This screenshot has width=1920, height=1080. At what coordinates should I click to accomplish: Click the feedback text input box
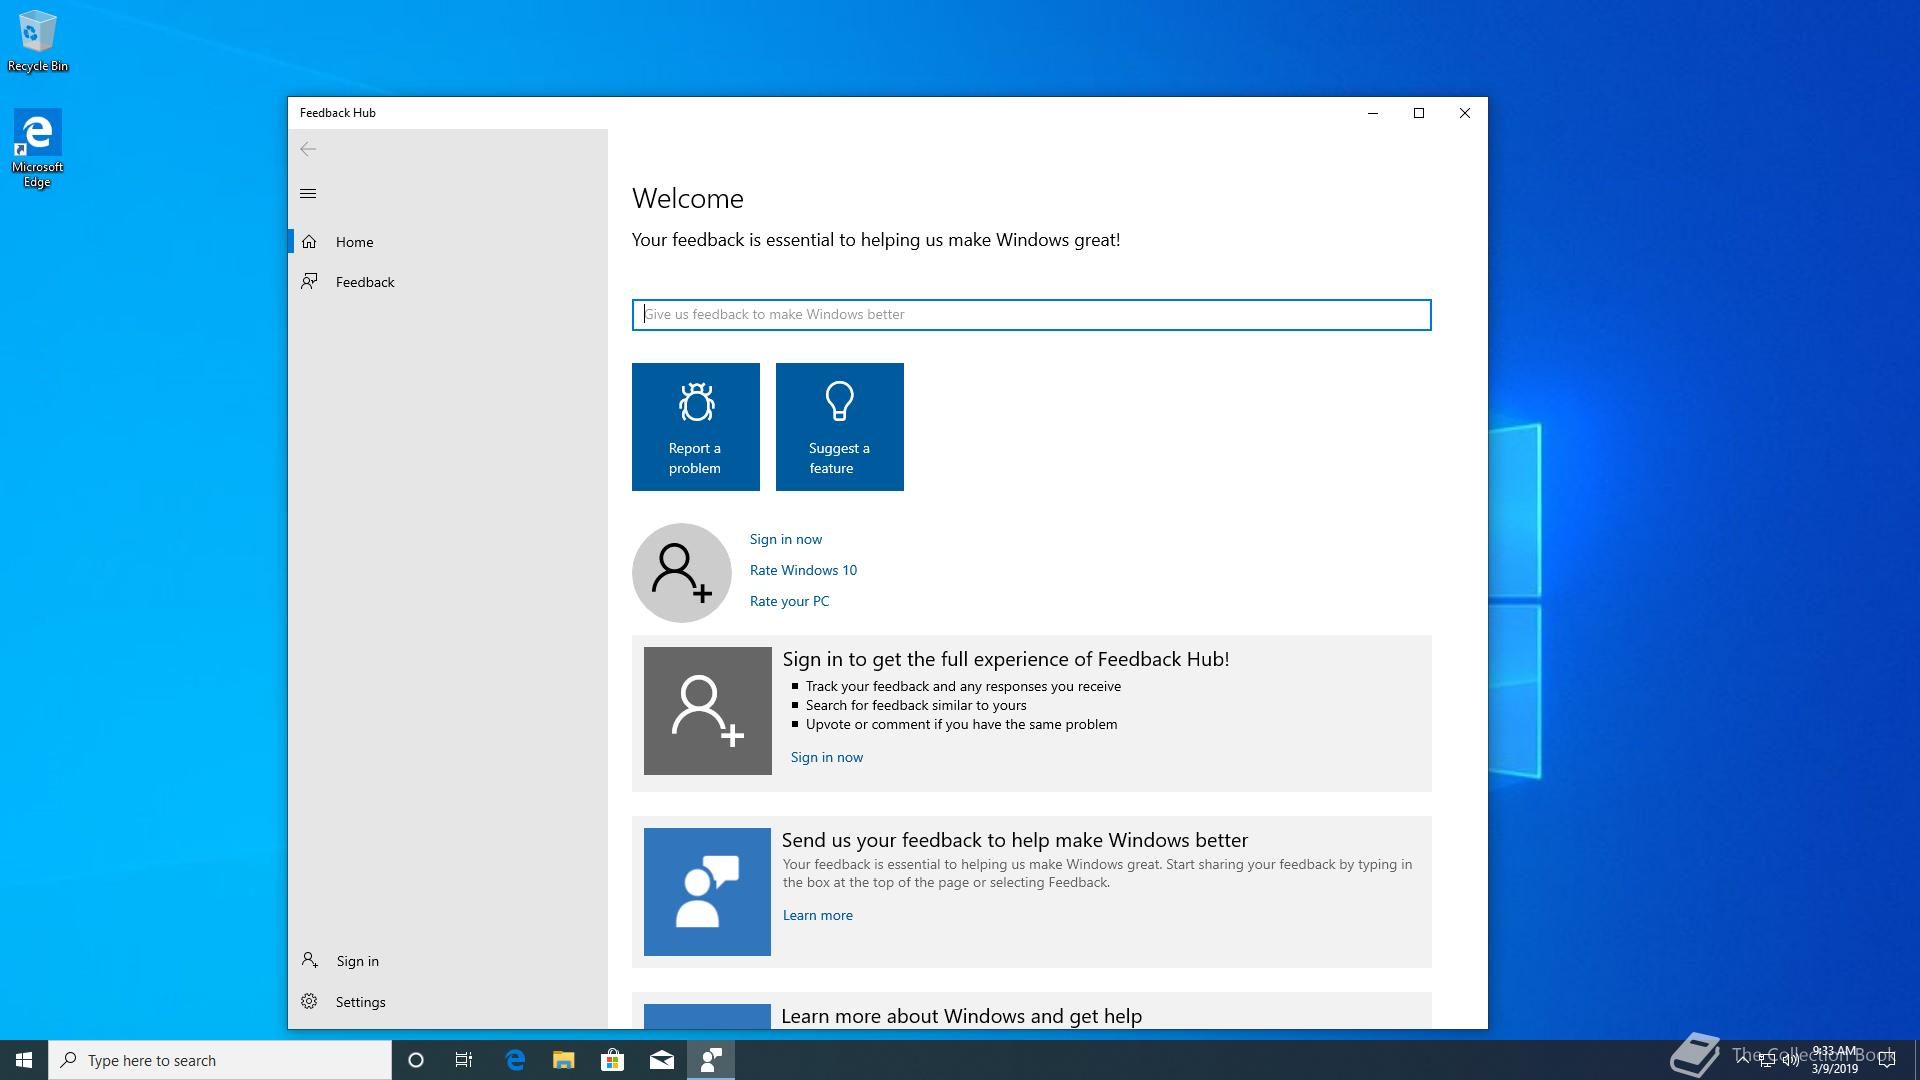(x=1031, y=315)
